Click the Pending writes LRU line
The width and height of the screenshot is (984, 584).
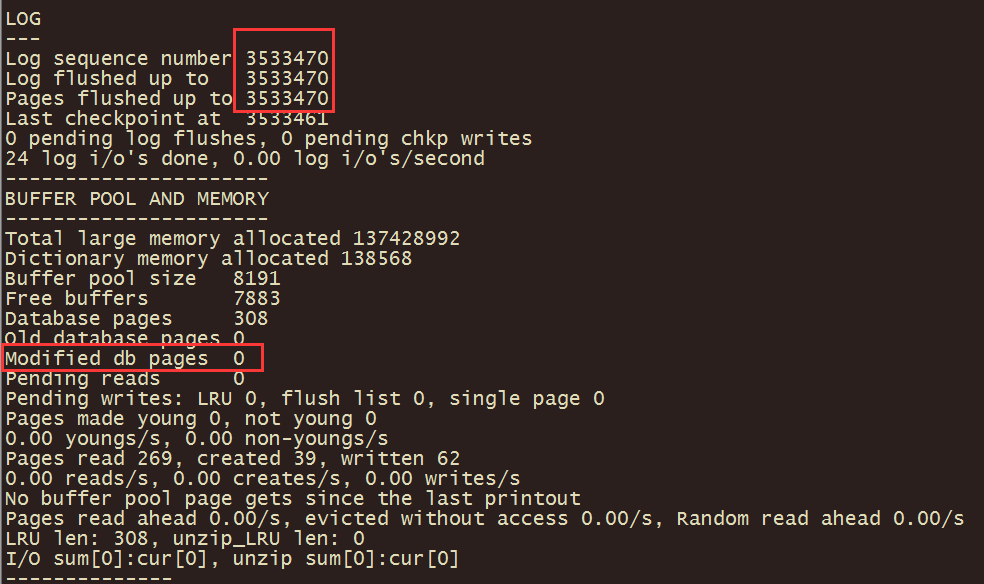(x=304, y=399)
